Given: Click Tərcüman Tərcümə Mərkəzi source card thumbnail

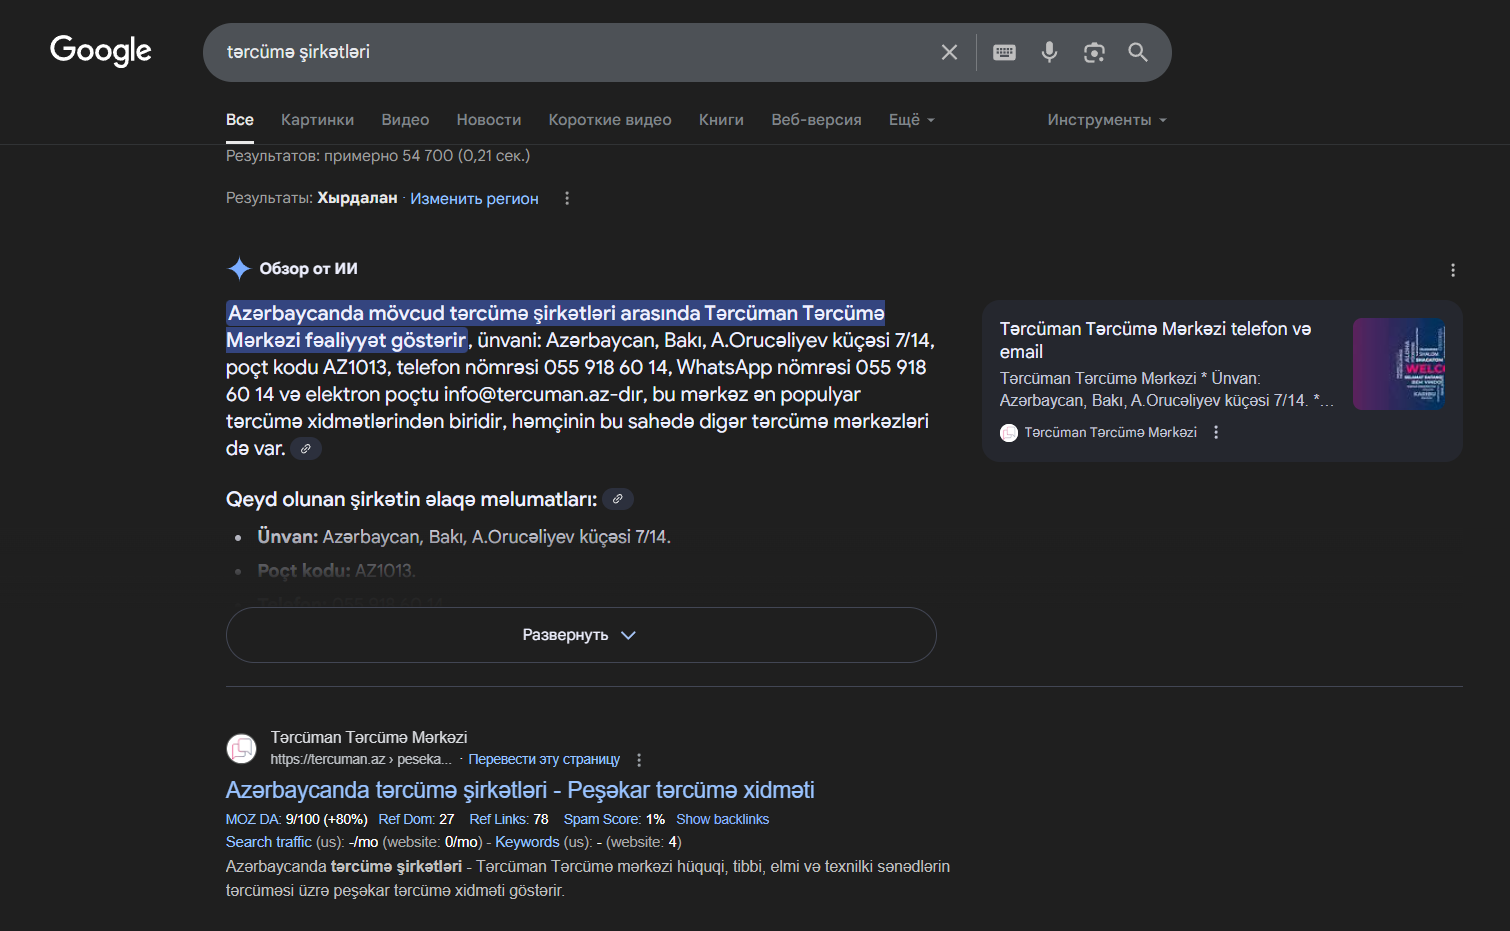Looking at the screenshot, I should (1398, 364).
